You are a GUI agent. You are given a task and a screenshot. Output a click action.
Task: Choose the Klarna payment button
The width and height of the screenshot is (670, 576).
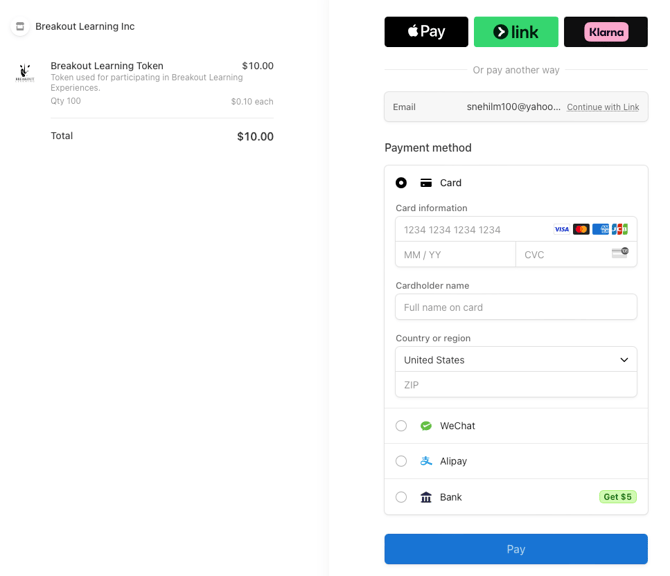click(x=606, y=32)
